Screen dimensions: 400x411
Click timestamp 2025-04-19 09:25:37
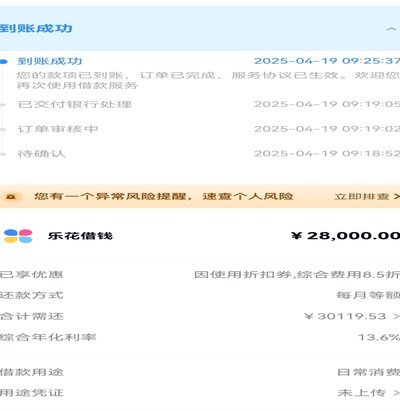pyautogui.click(x=327, y=61)
